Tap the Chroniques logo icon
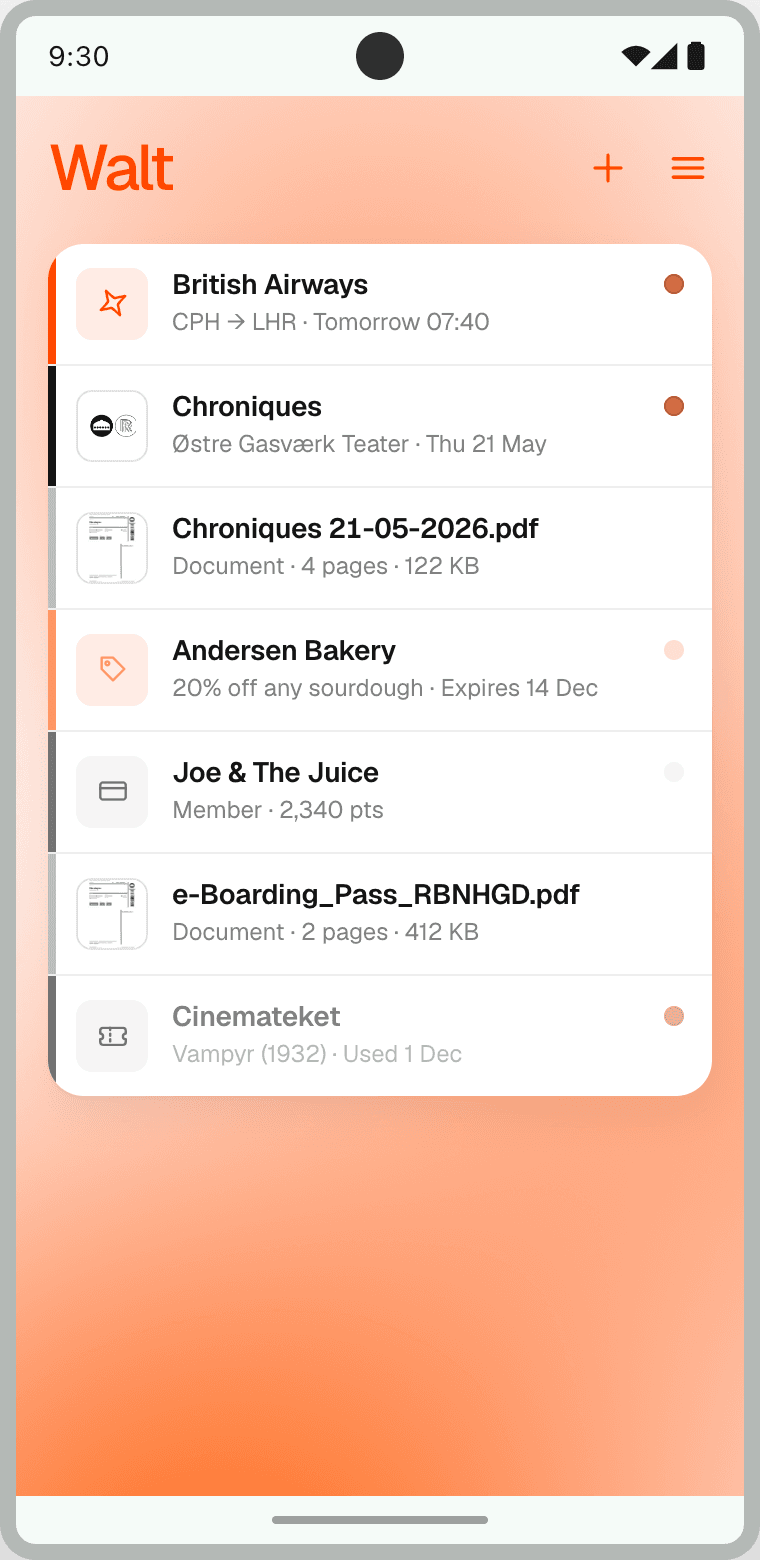 (112, 426)
